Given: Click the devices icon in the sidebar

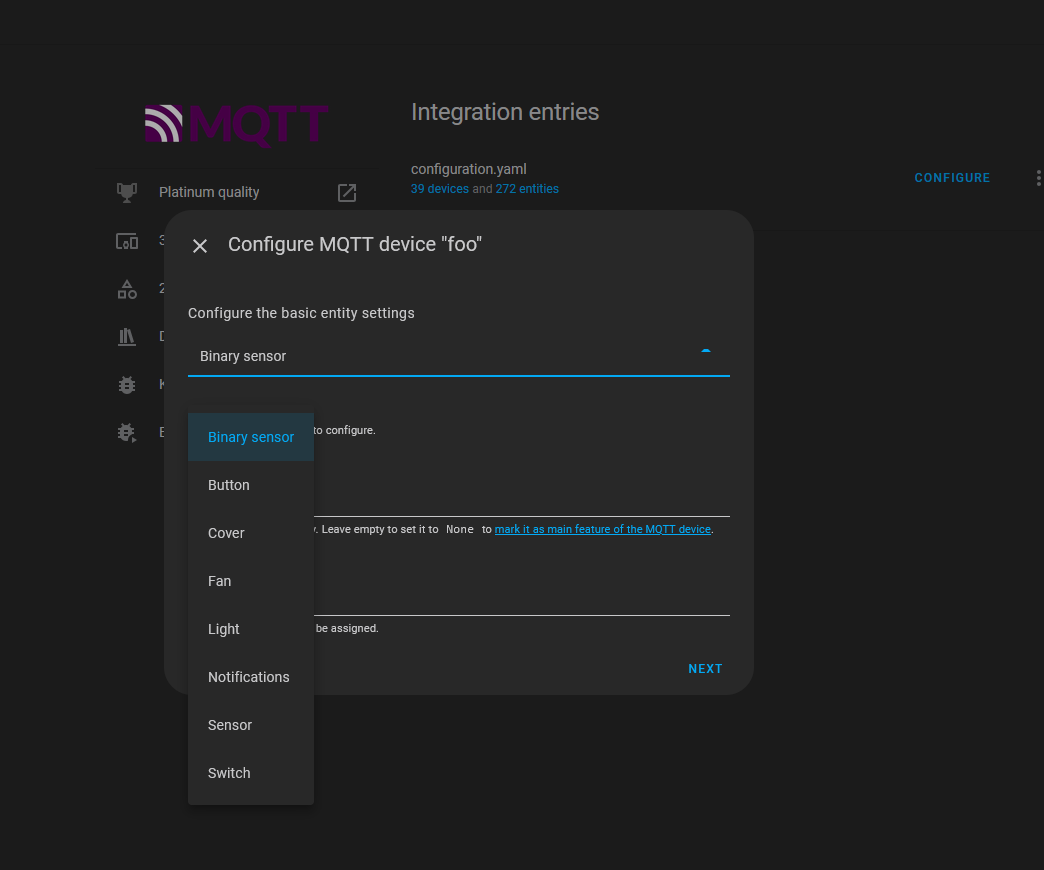Looking at the screenshot, I should point(127,240).
